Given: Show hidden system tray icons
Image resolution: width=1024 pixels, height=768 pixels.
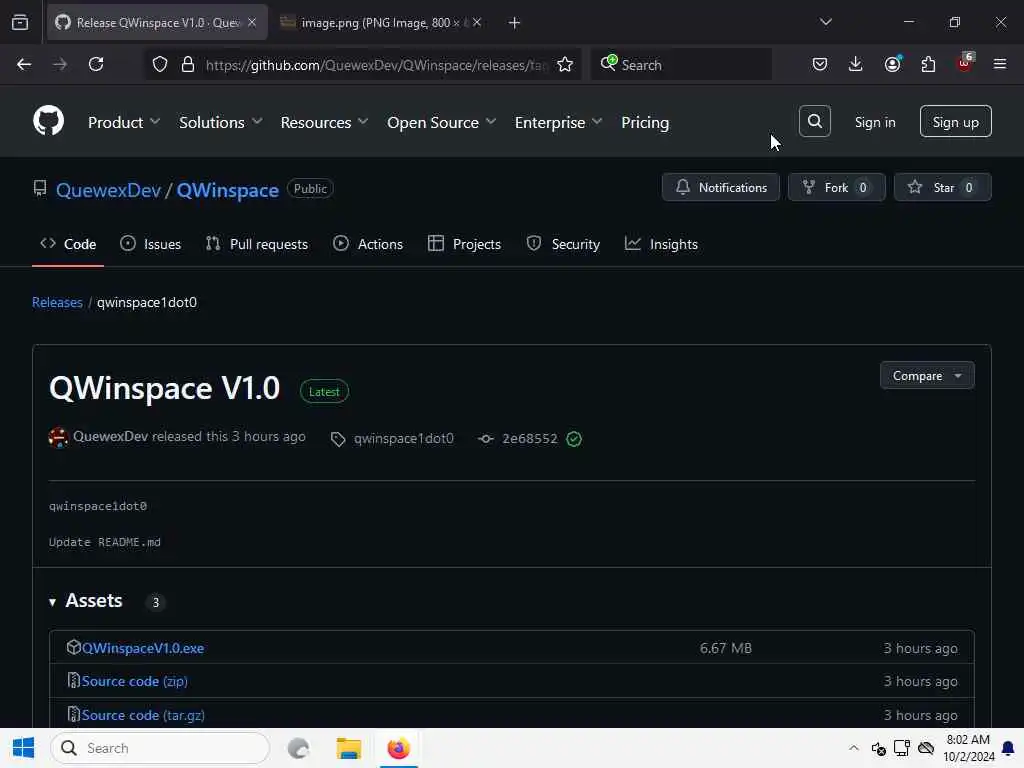Looking at the screenshot, I should (853, 748).
